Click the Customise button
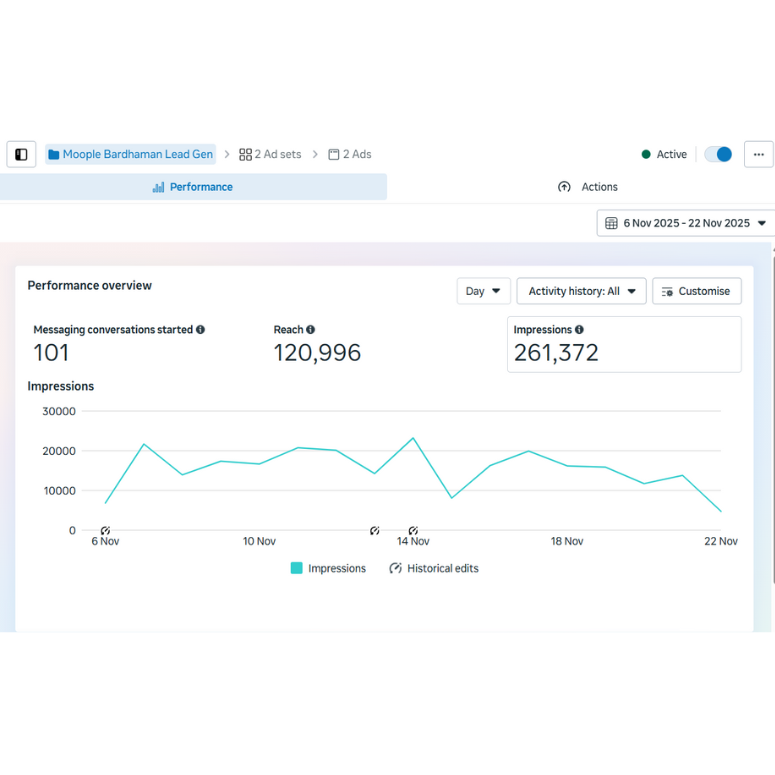Viewport: 775px width, 775px height. (x=696, y=291)
